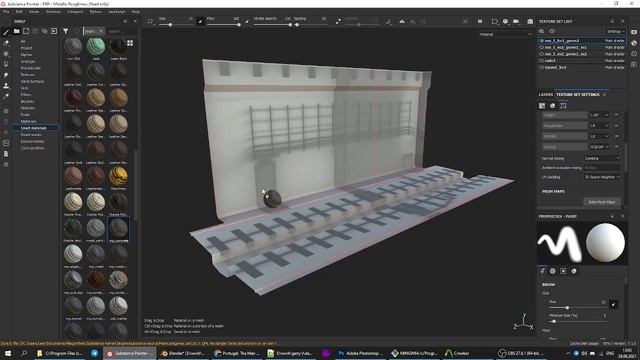Adjust the Minimum Size slider in Properties
Viewport: 640px width, 360px height.
pos(577,321)
